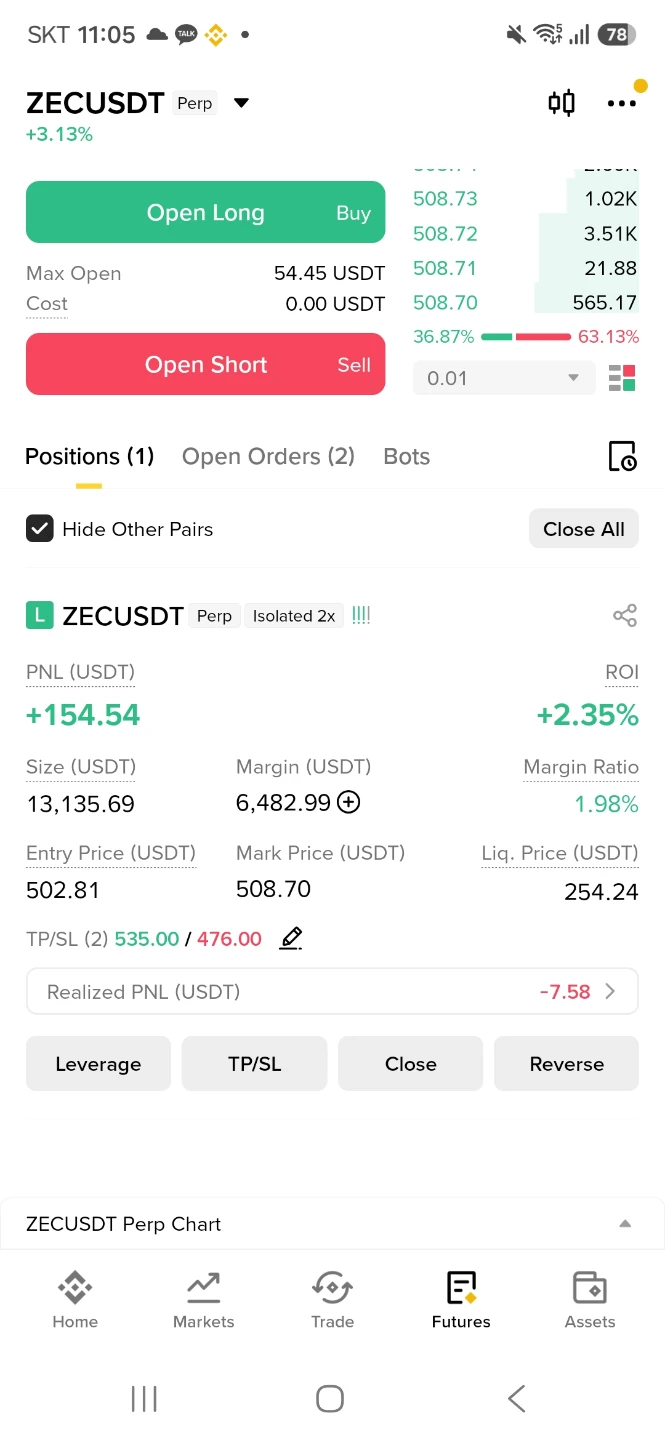Image resolution: width=665 pixels, height=1440 pixels.
Task: Open the 0.01 price precision dropdown
Action: 503,378
